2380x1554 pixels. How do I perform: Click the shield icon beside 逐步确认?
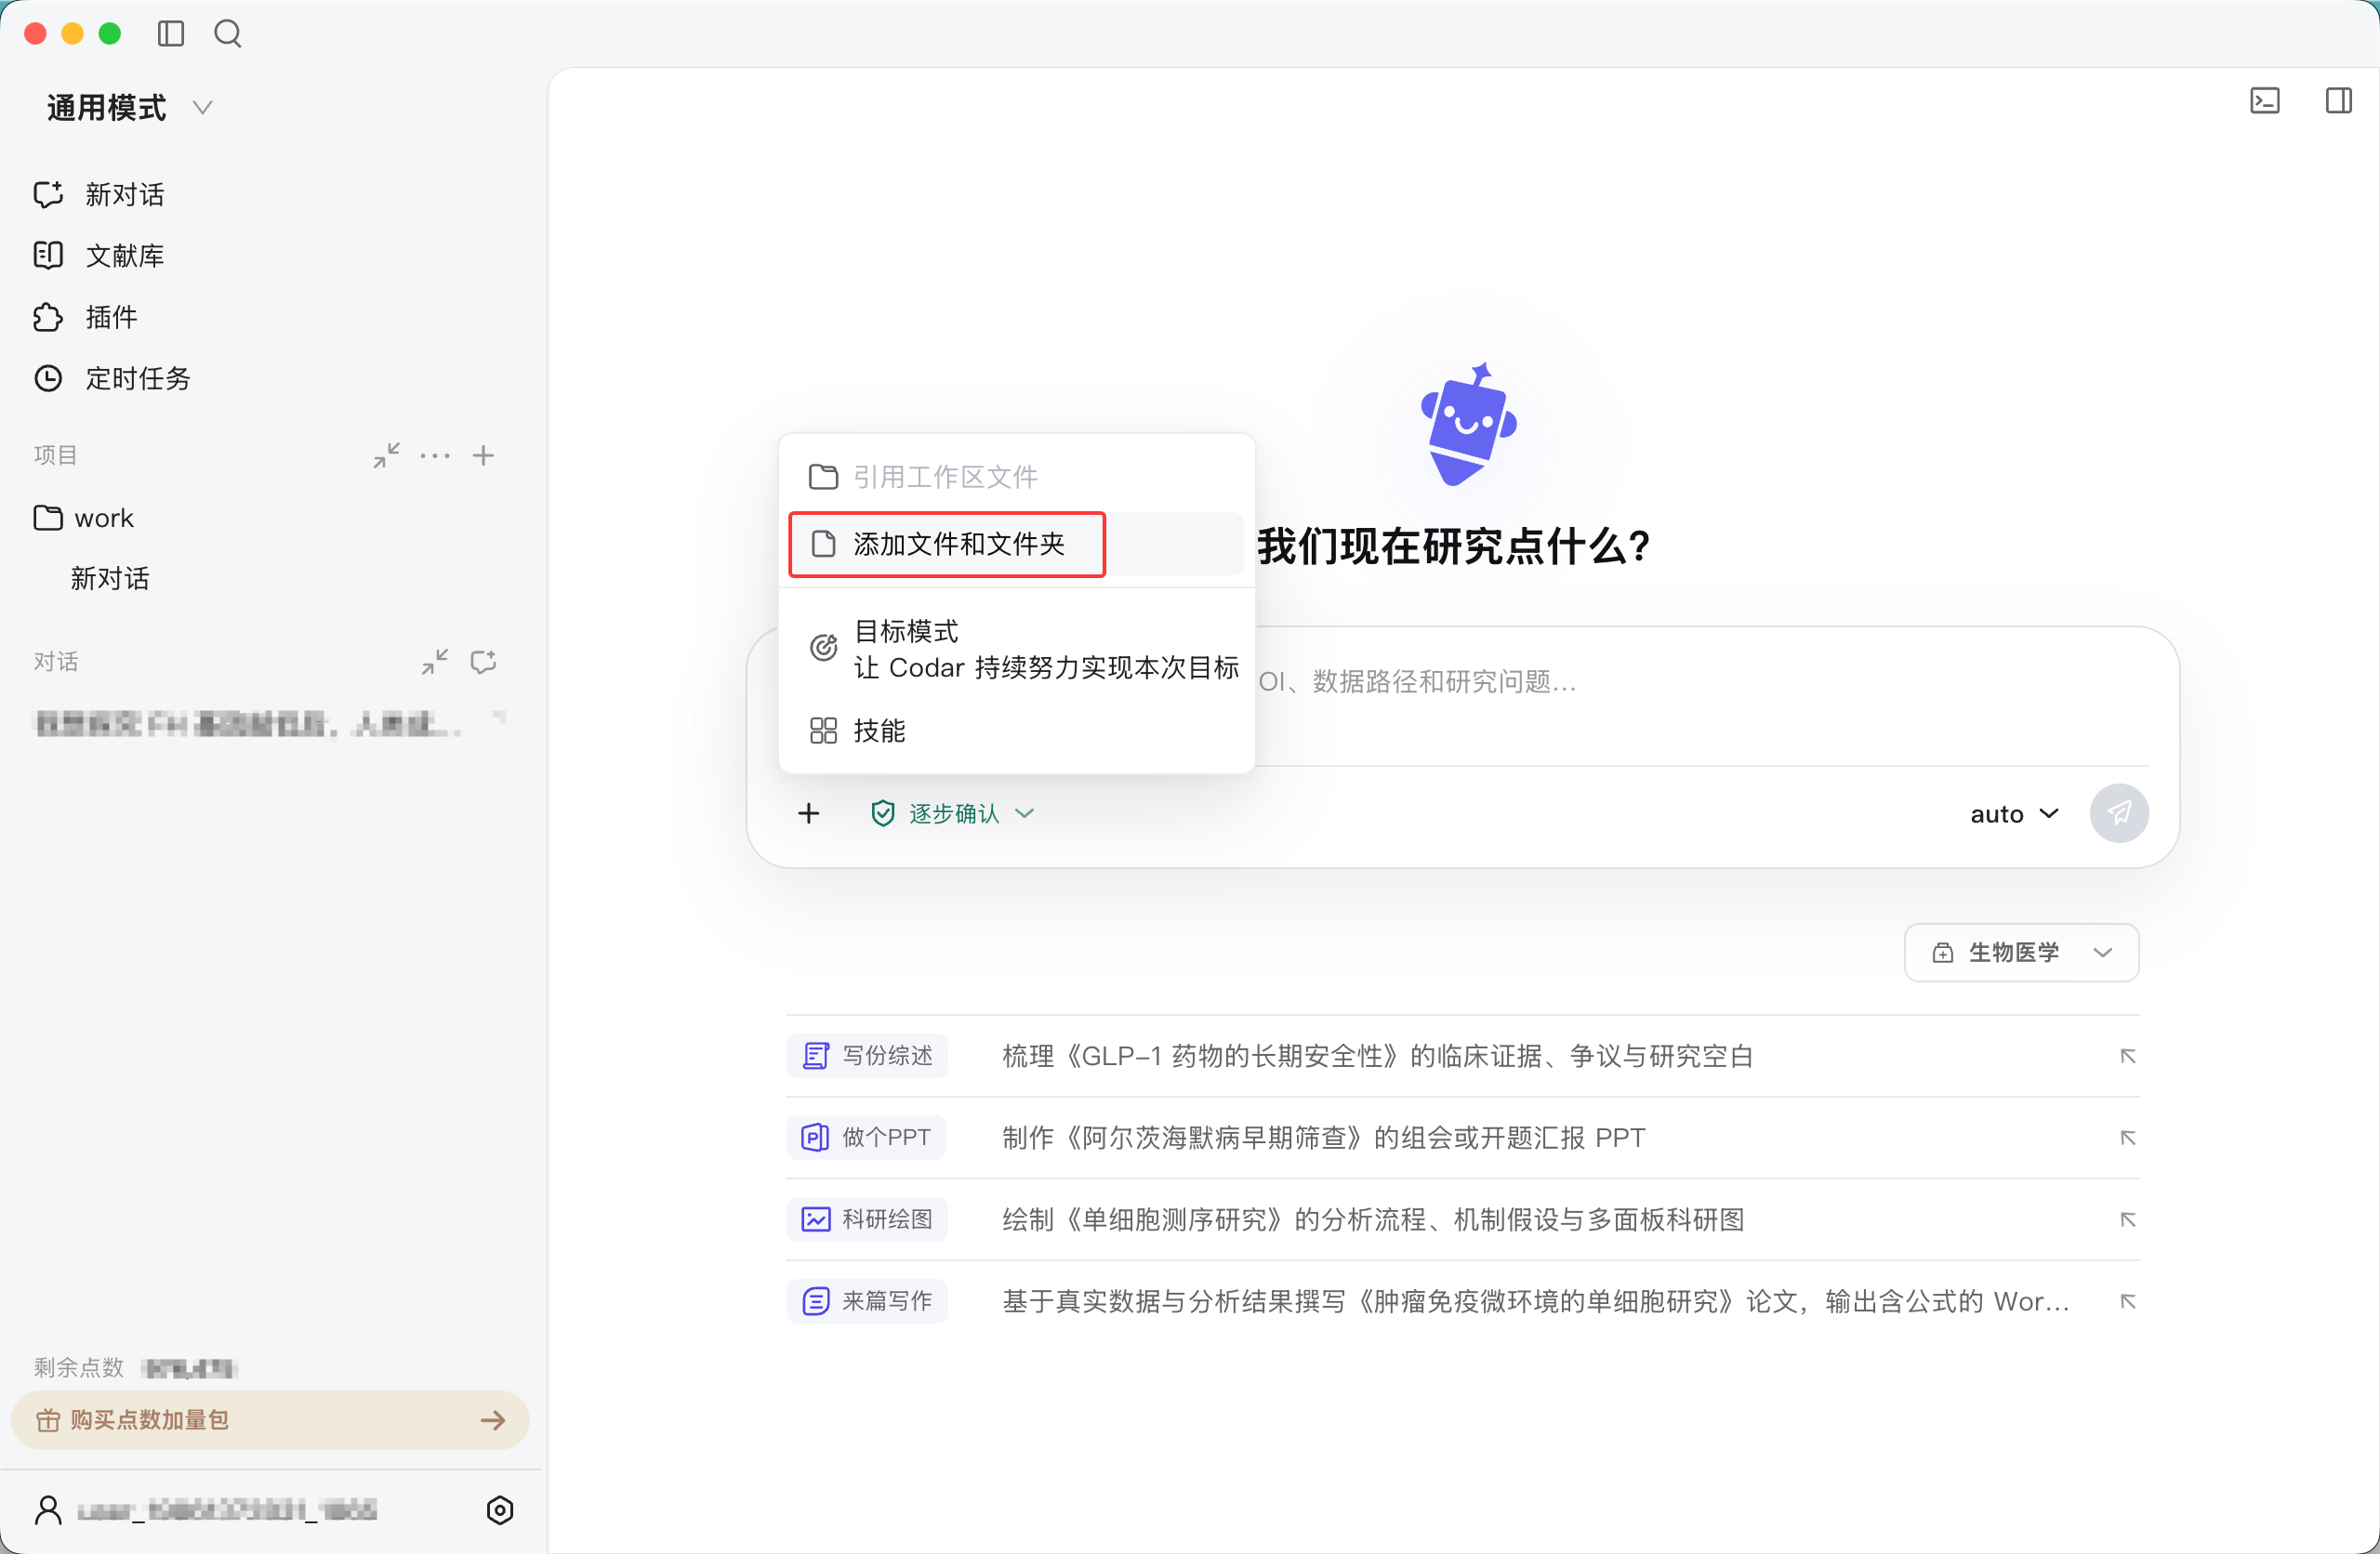click(882, 814)
